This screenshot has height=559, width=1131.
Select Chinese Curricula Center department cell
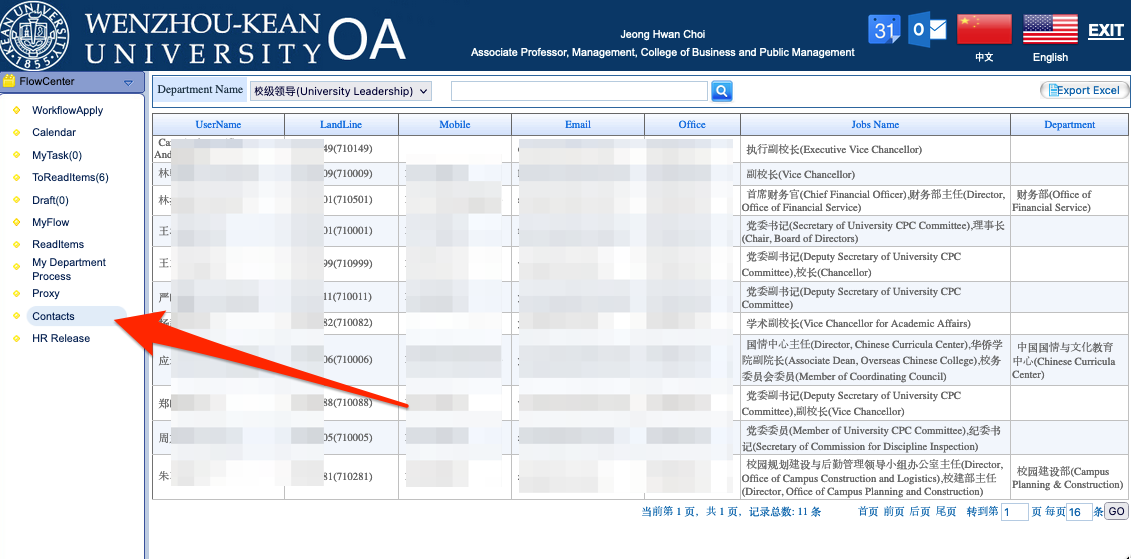[x=1070, y=361]
